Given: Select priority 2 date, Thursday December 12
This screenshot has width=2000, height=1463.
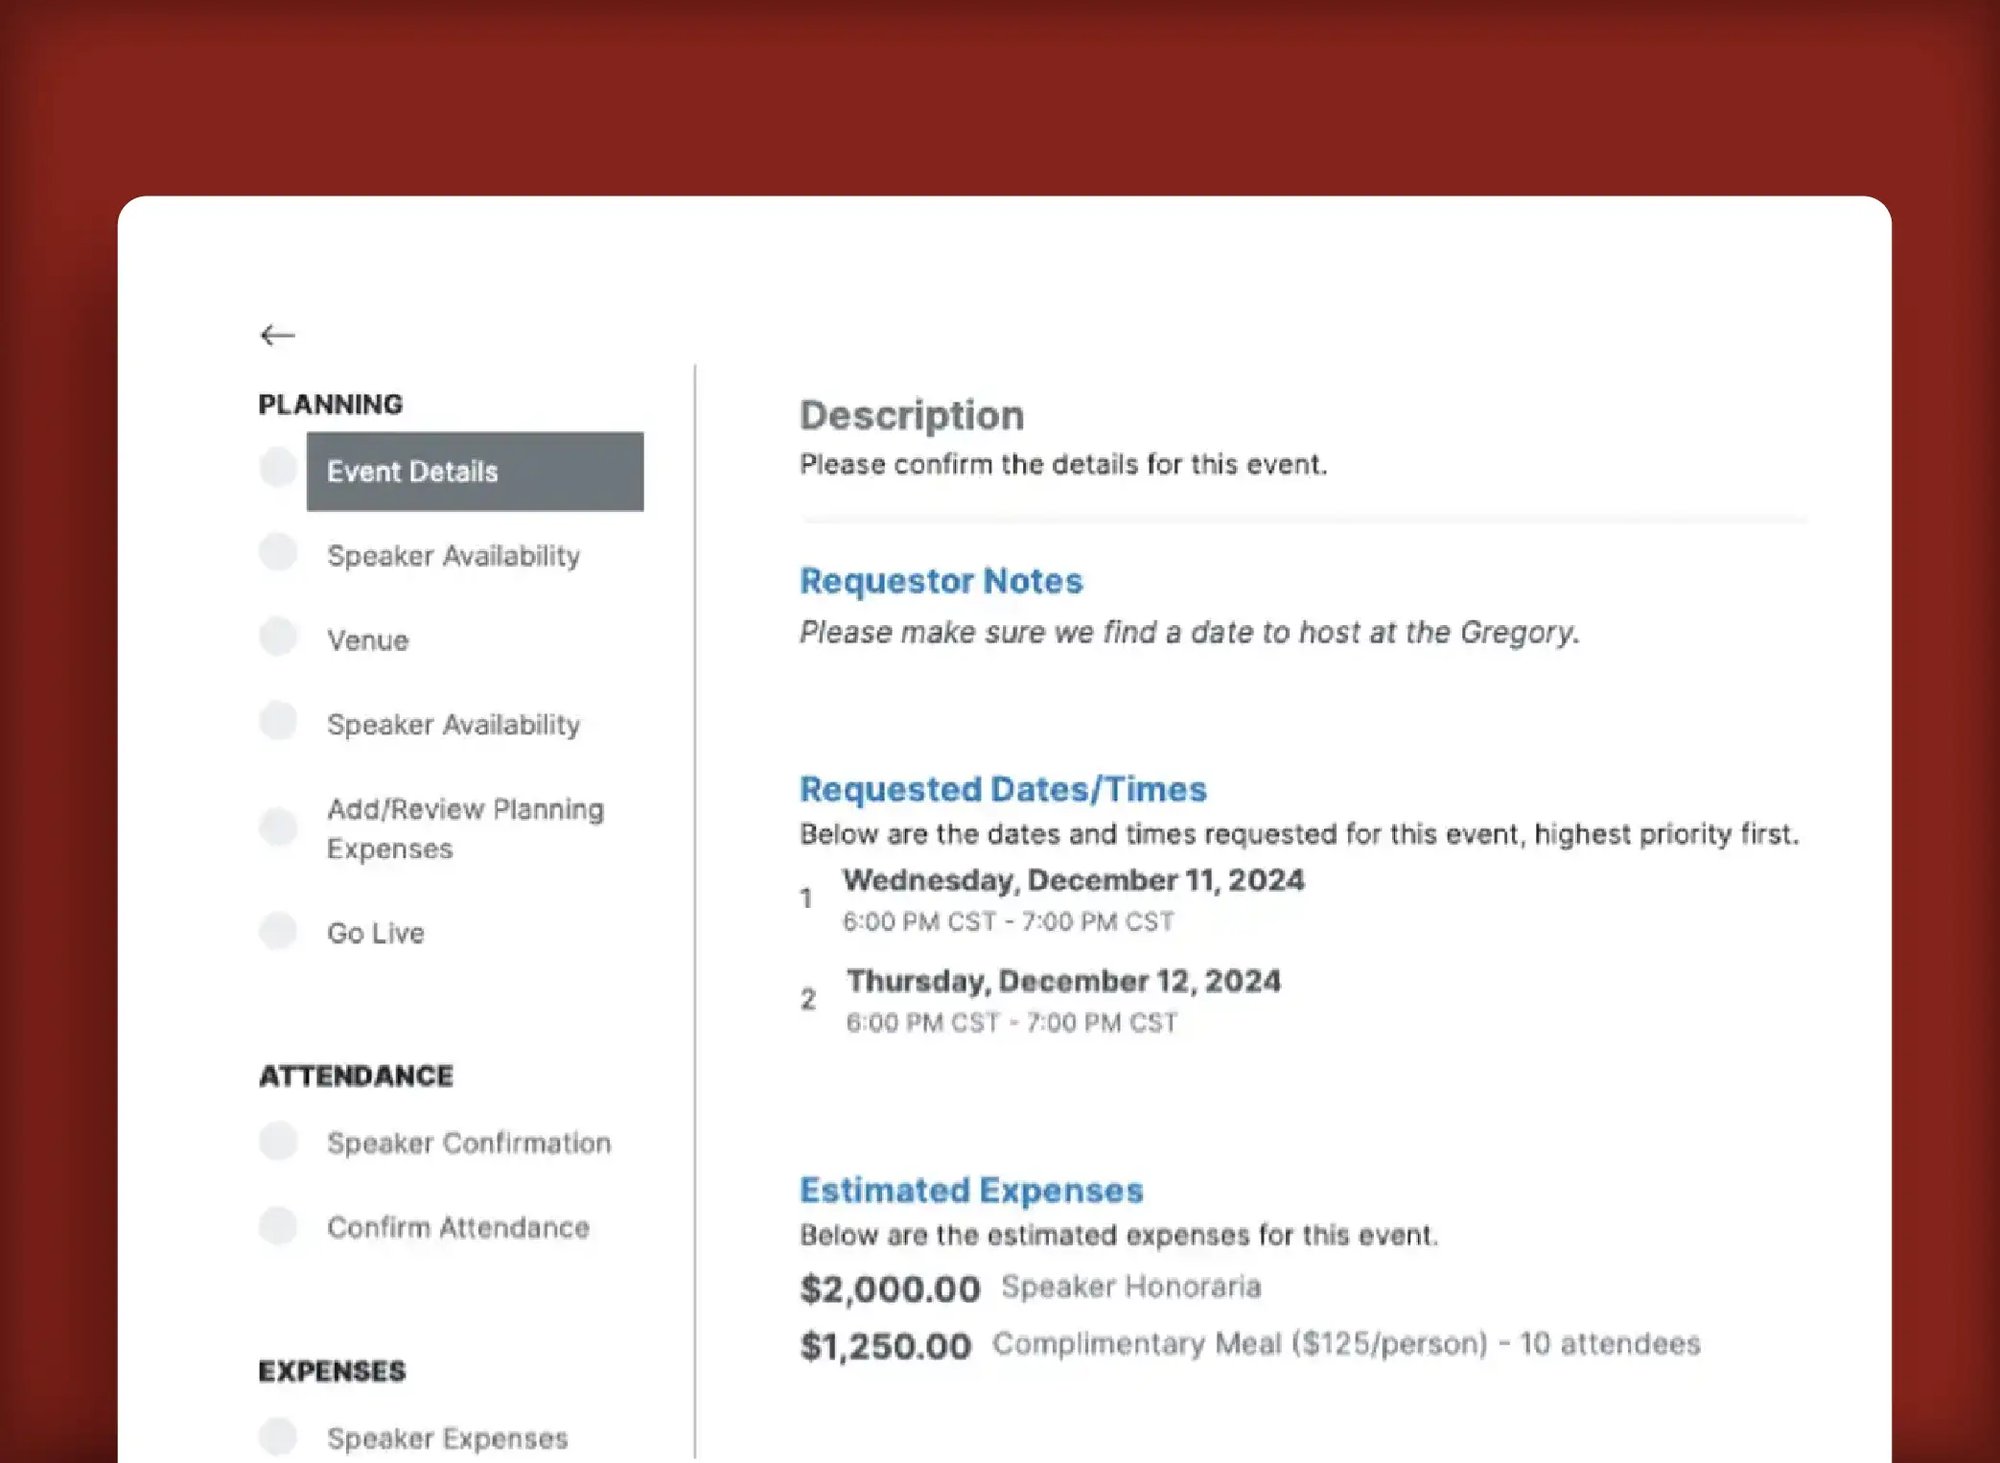Looking at the screenshot, I should 1064,981.
